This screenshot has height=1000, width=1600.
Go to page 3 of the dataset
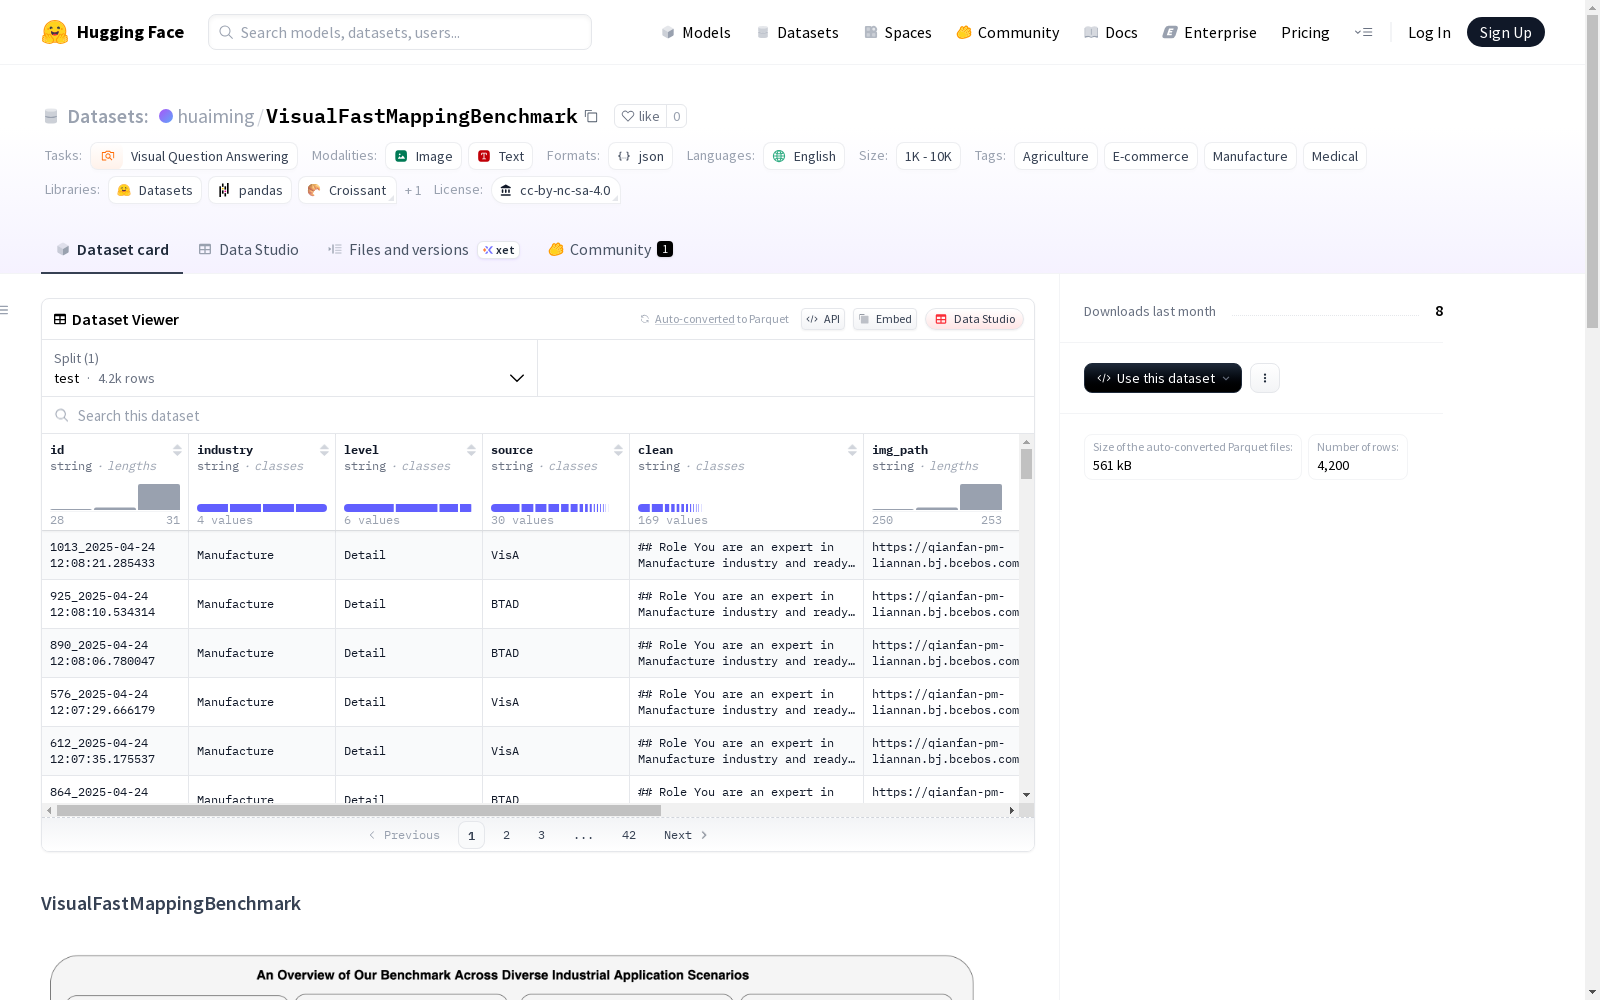click(541, 835)
